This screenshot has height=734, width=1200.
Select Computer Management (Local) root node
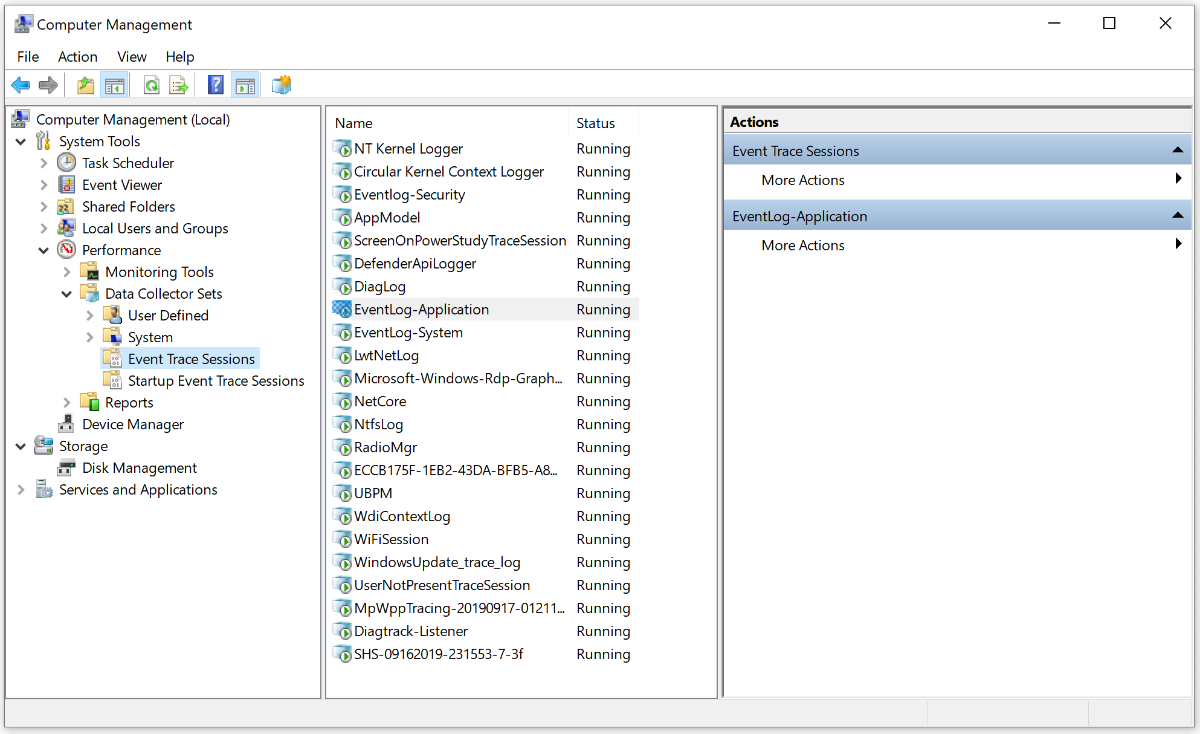click(x=133, y=119)
